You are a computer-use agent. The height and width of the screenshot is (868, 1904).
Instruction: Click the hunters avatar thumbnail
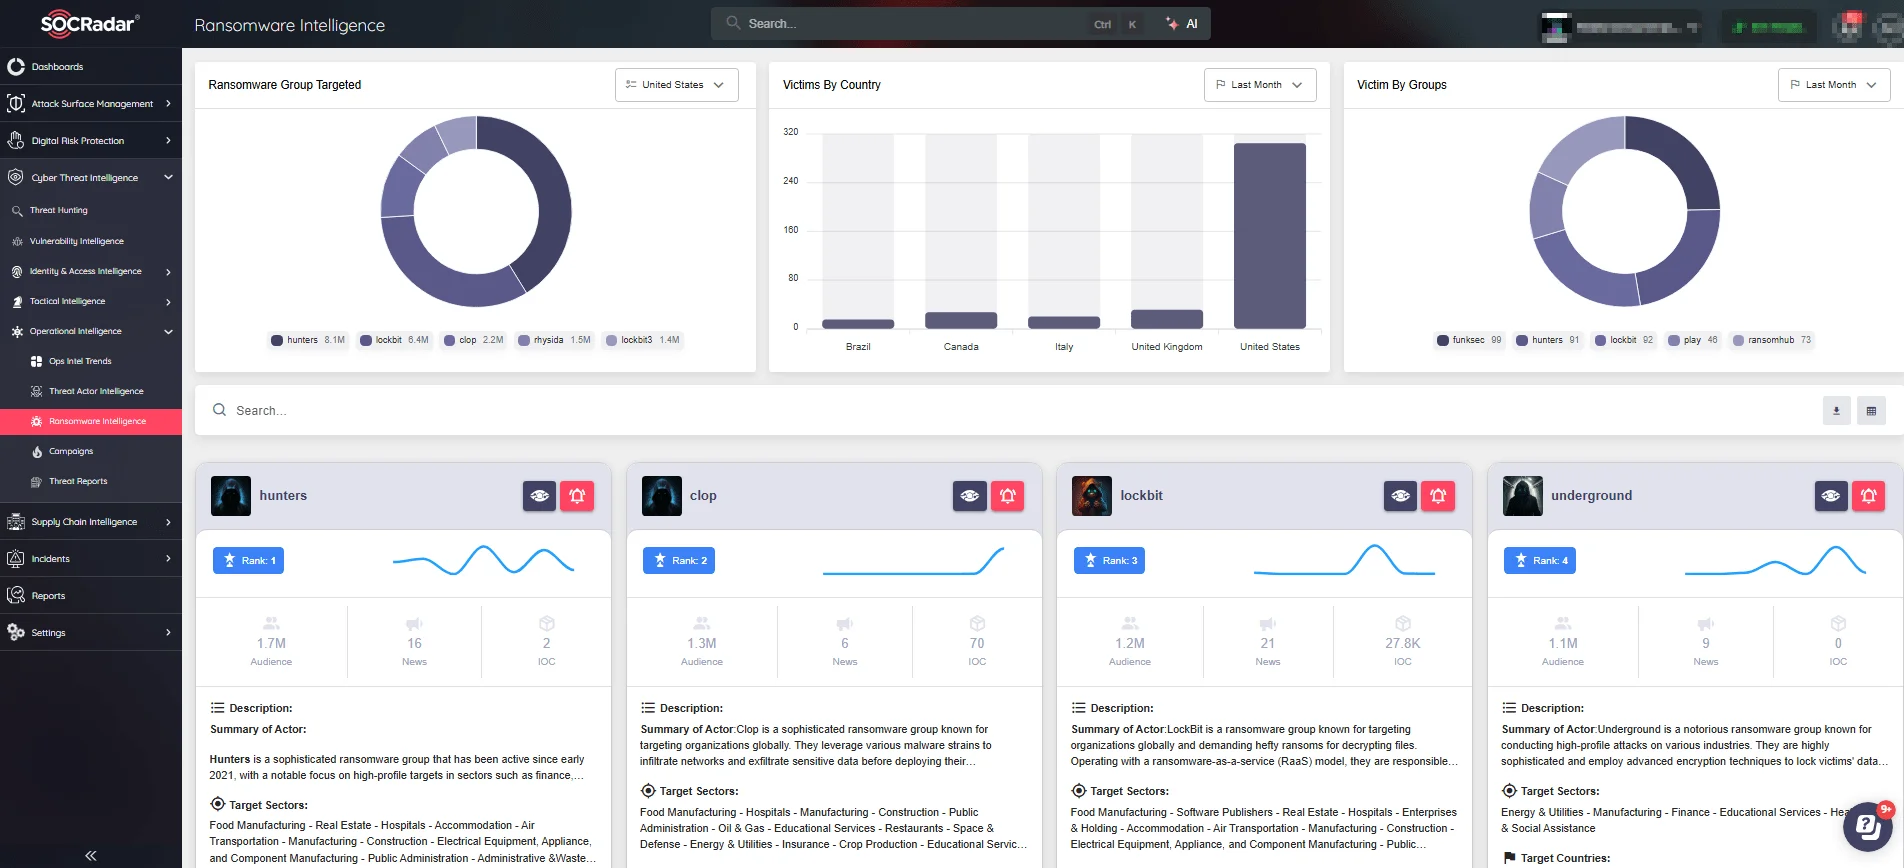coord(231,496)
